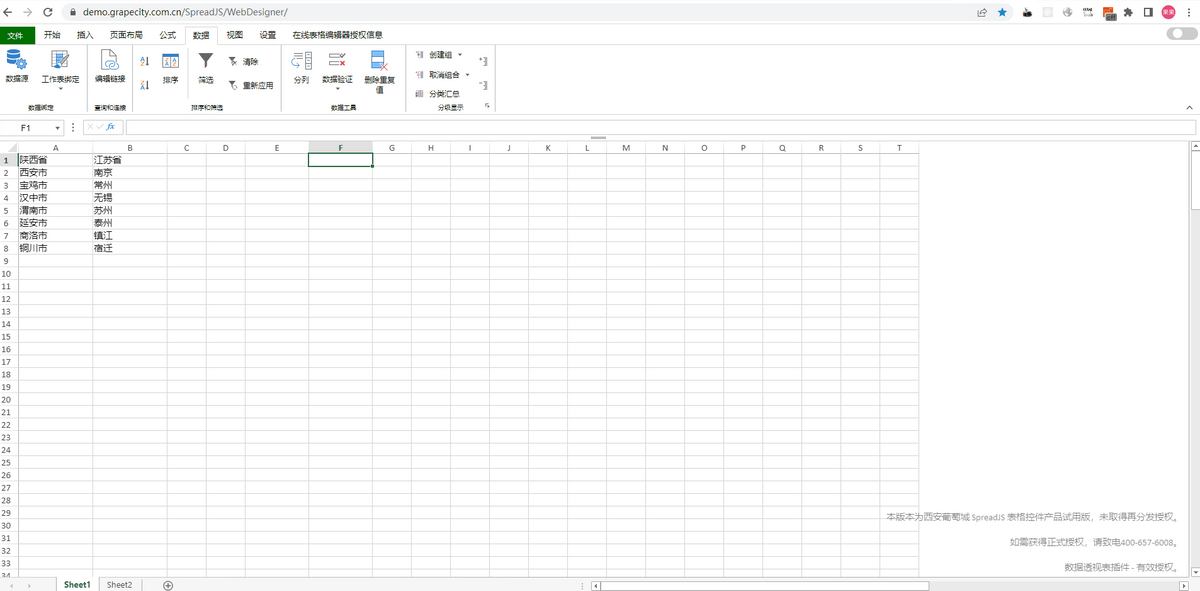The width and height of the screenshot is (1200, 591).
Task: Select the Sheet2 tab
Action: point(119,585)
